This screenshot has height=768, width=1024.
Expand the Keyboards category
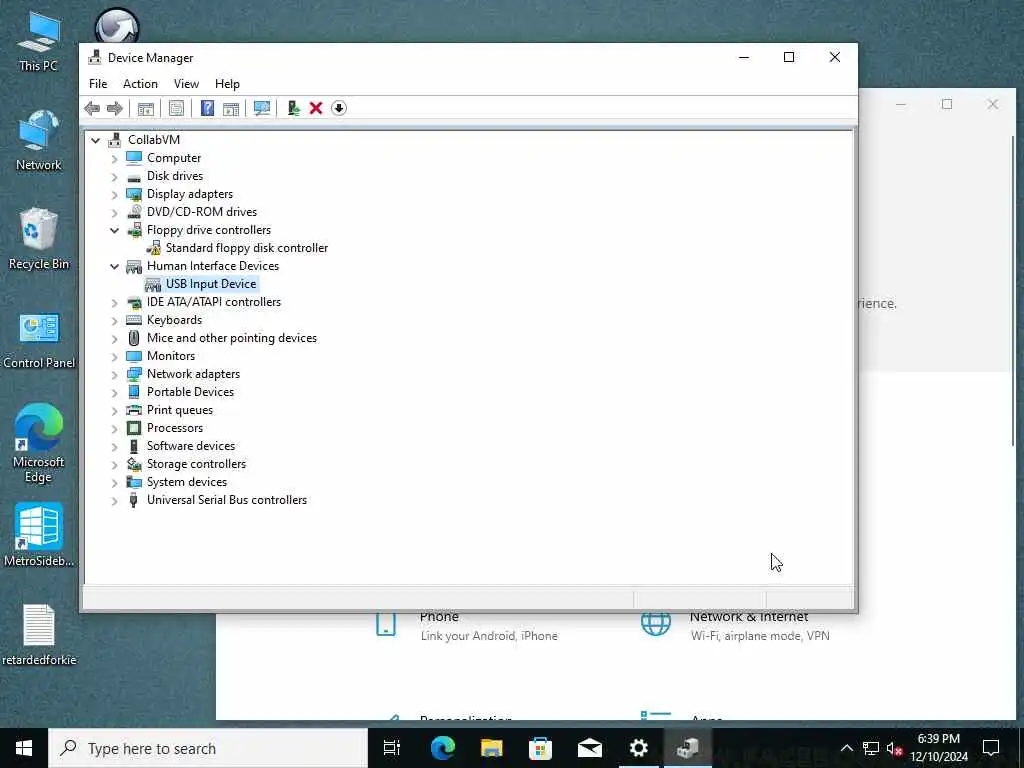point(115,321)
